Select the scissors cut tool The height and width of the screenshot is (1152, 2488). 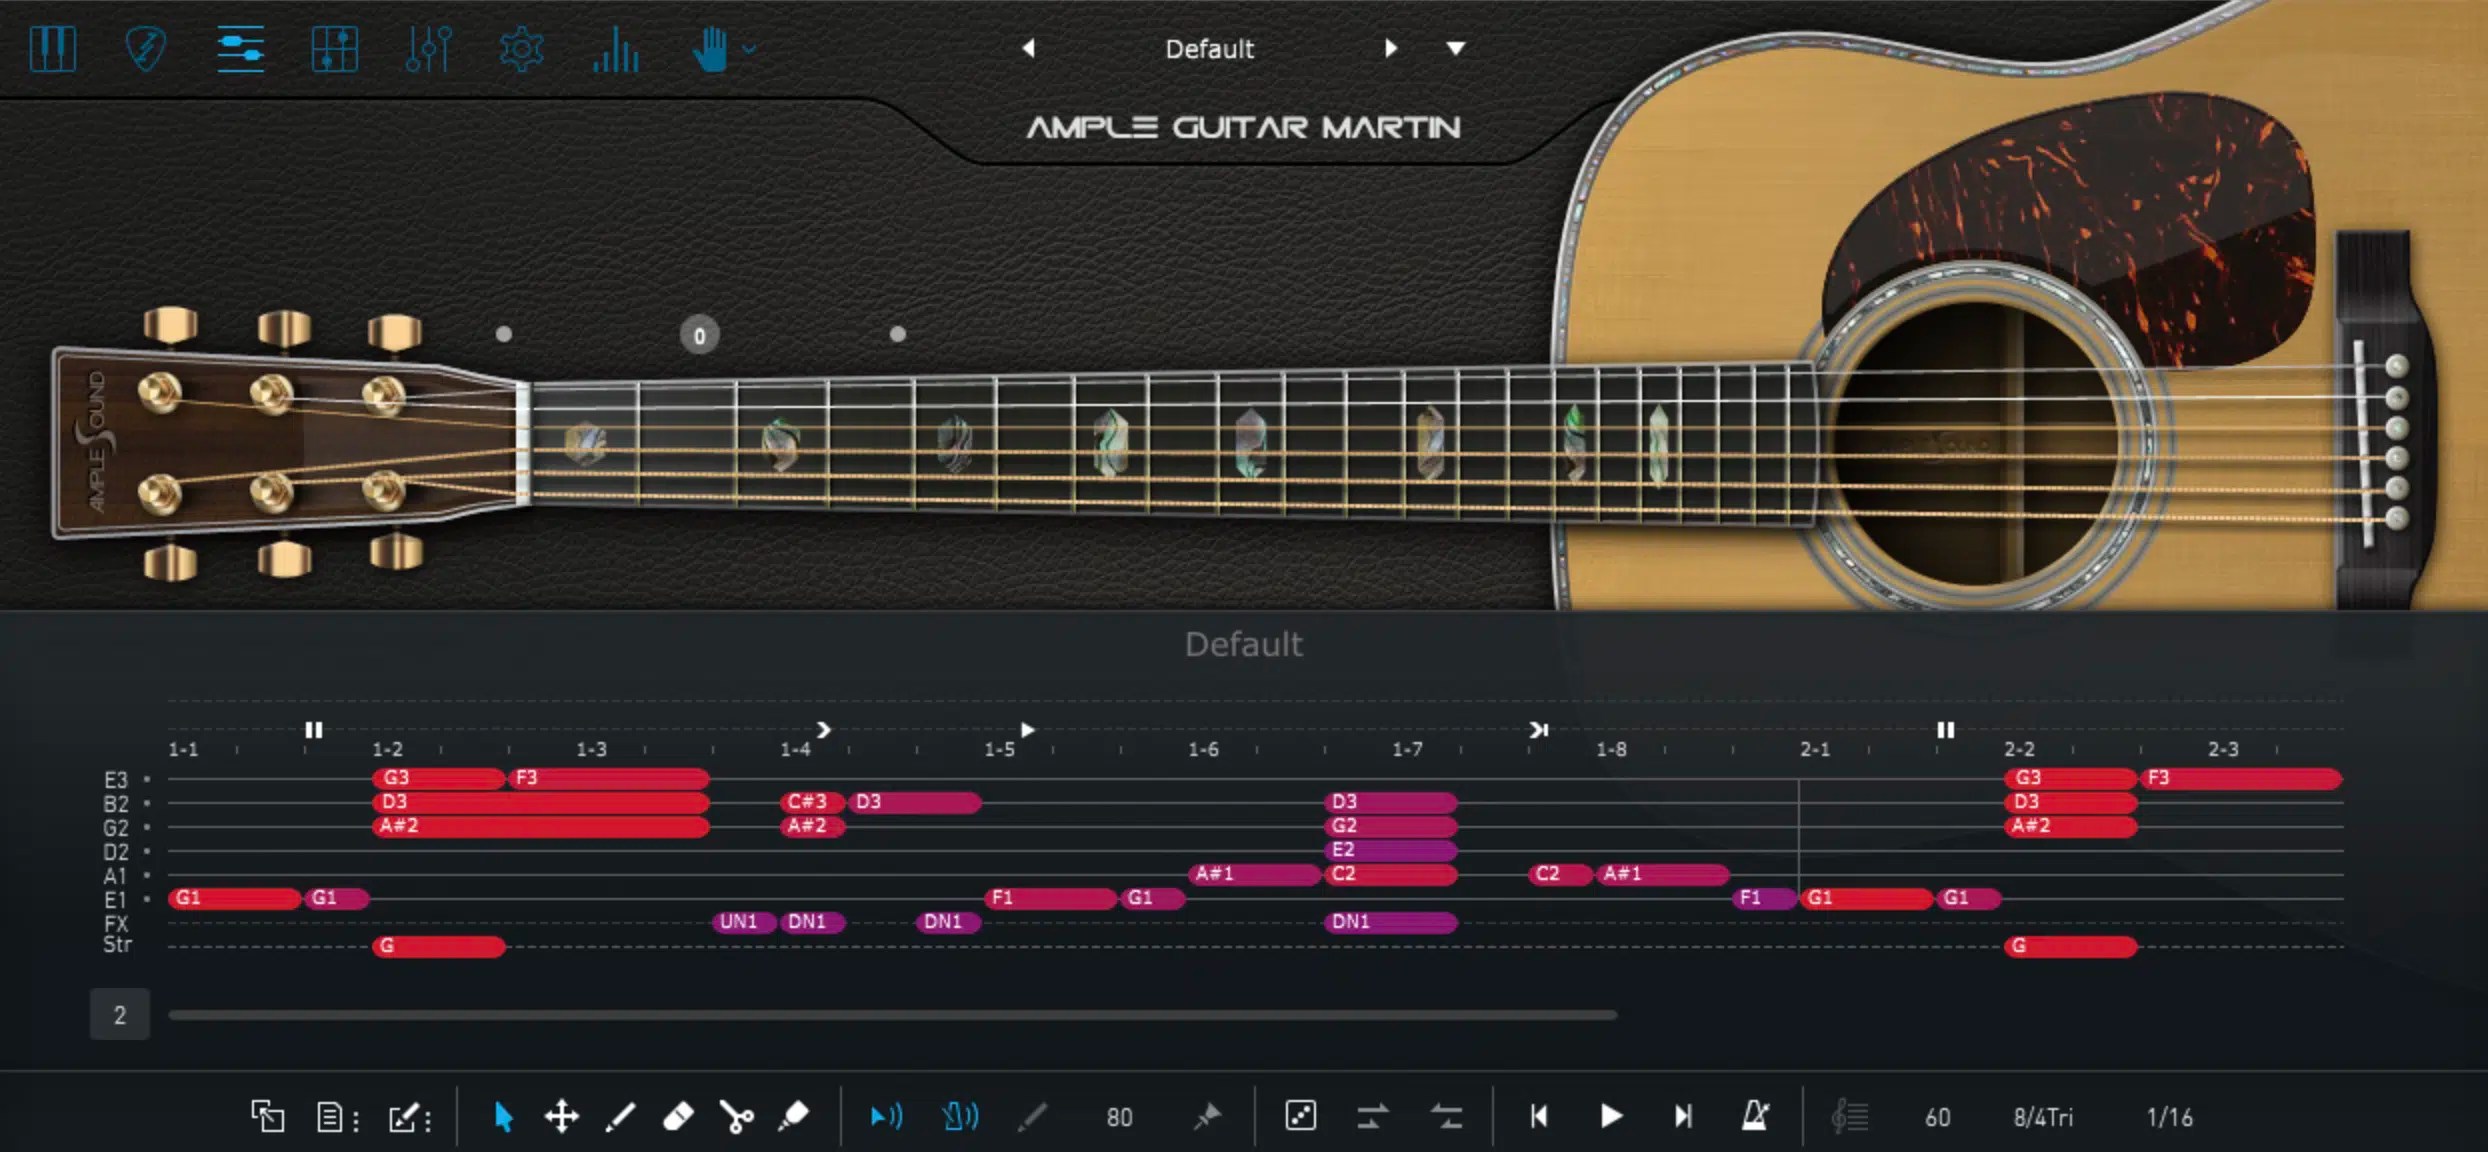tap(737, 1117)
